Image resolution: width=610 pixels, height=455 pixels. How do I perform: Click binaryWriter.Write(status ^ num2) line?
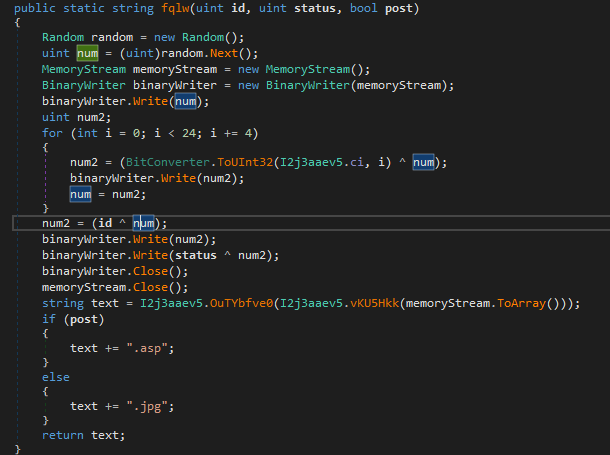pos(160,255)
